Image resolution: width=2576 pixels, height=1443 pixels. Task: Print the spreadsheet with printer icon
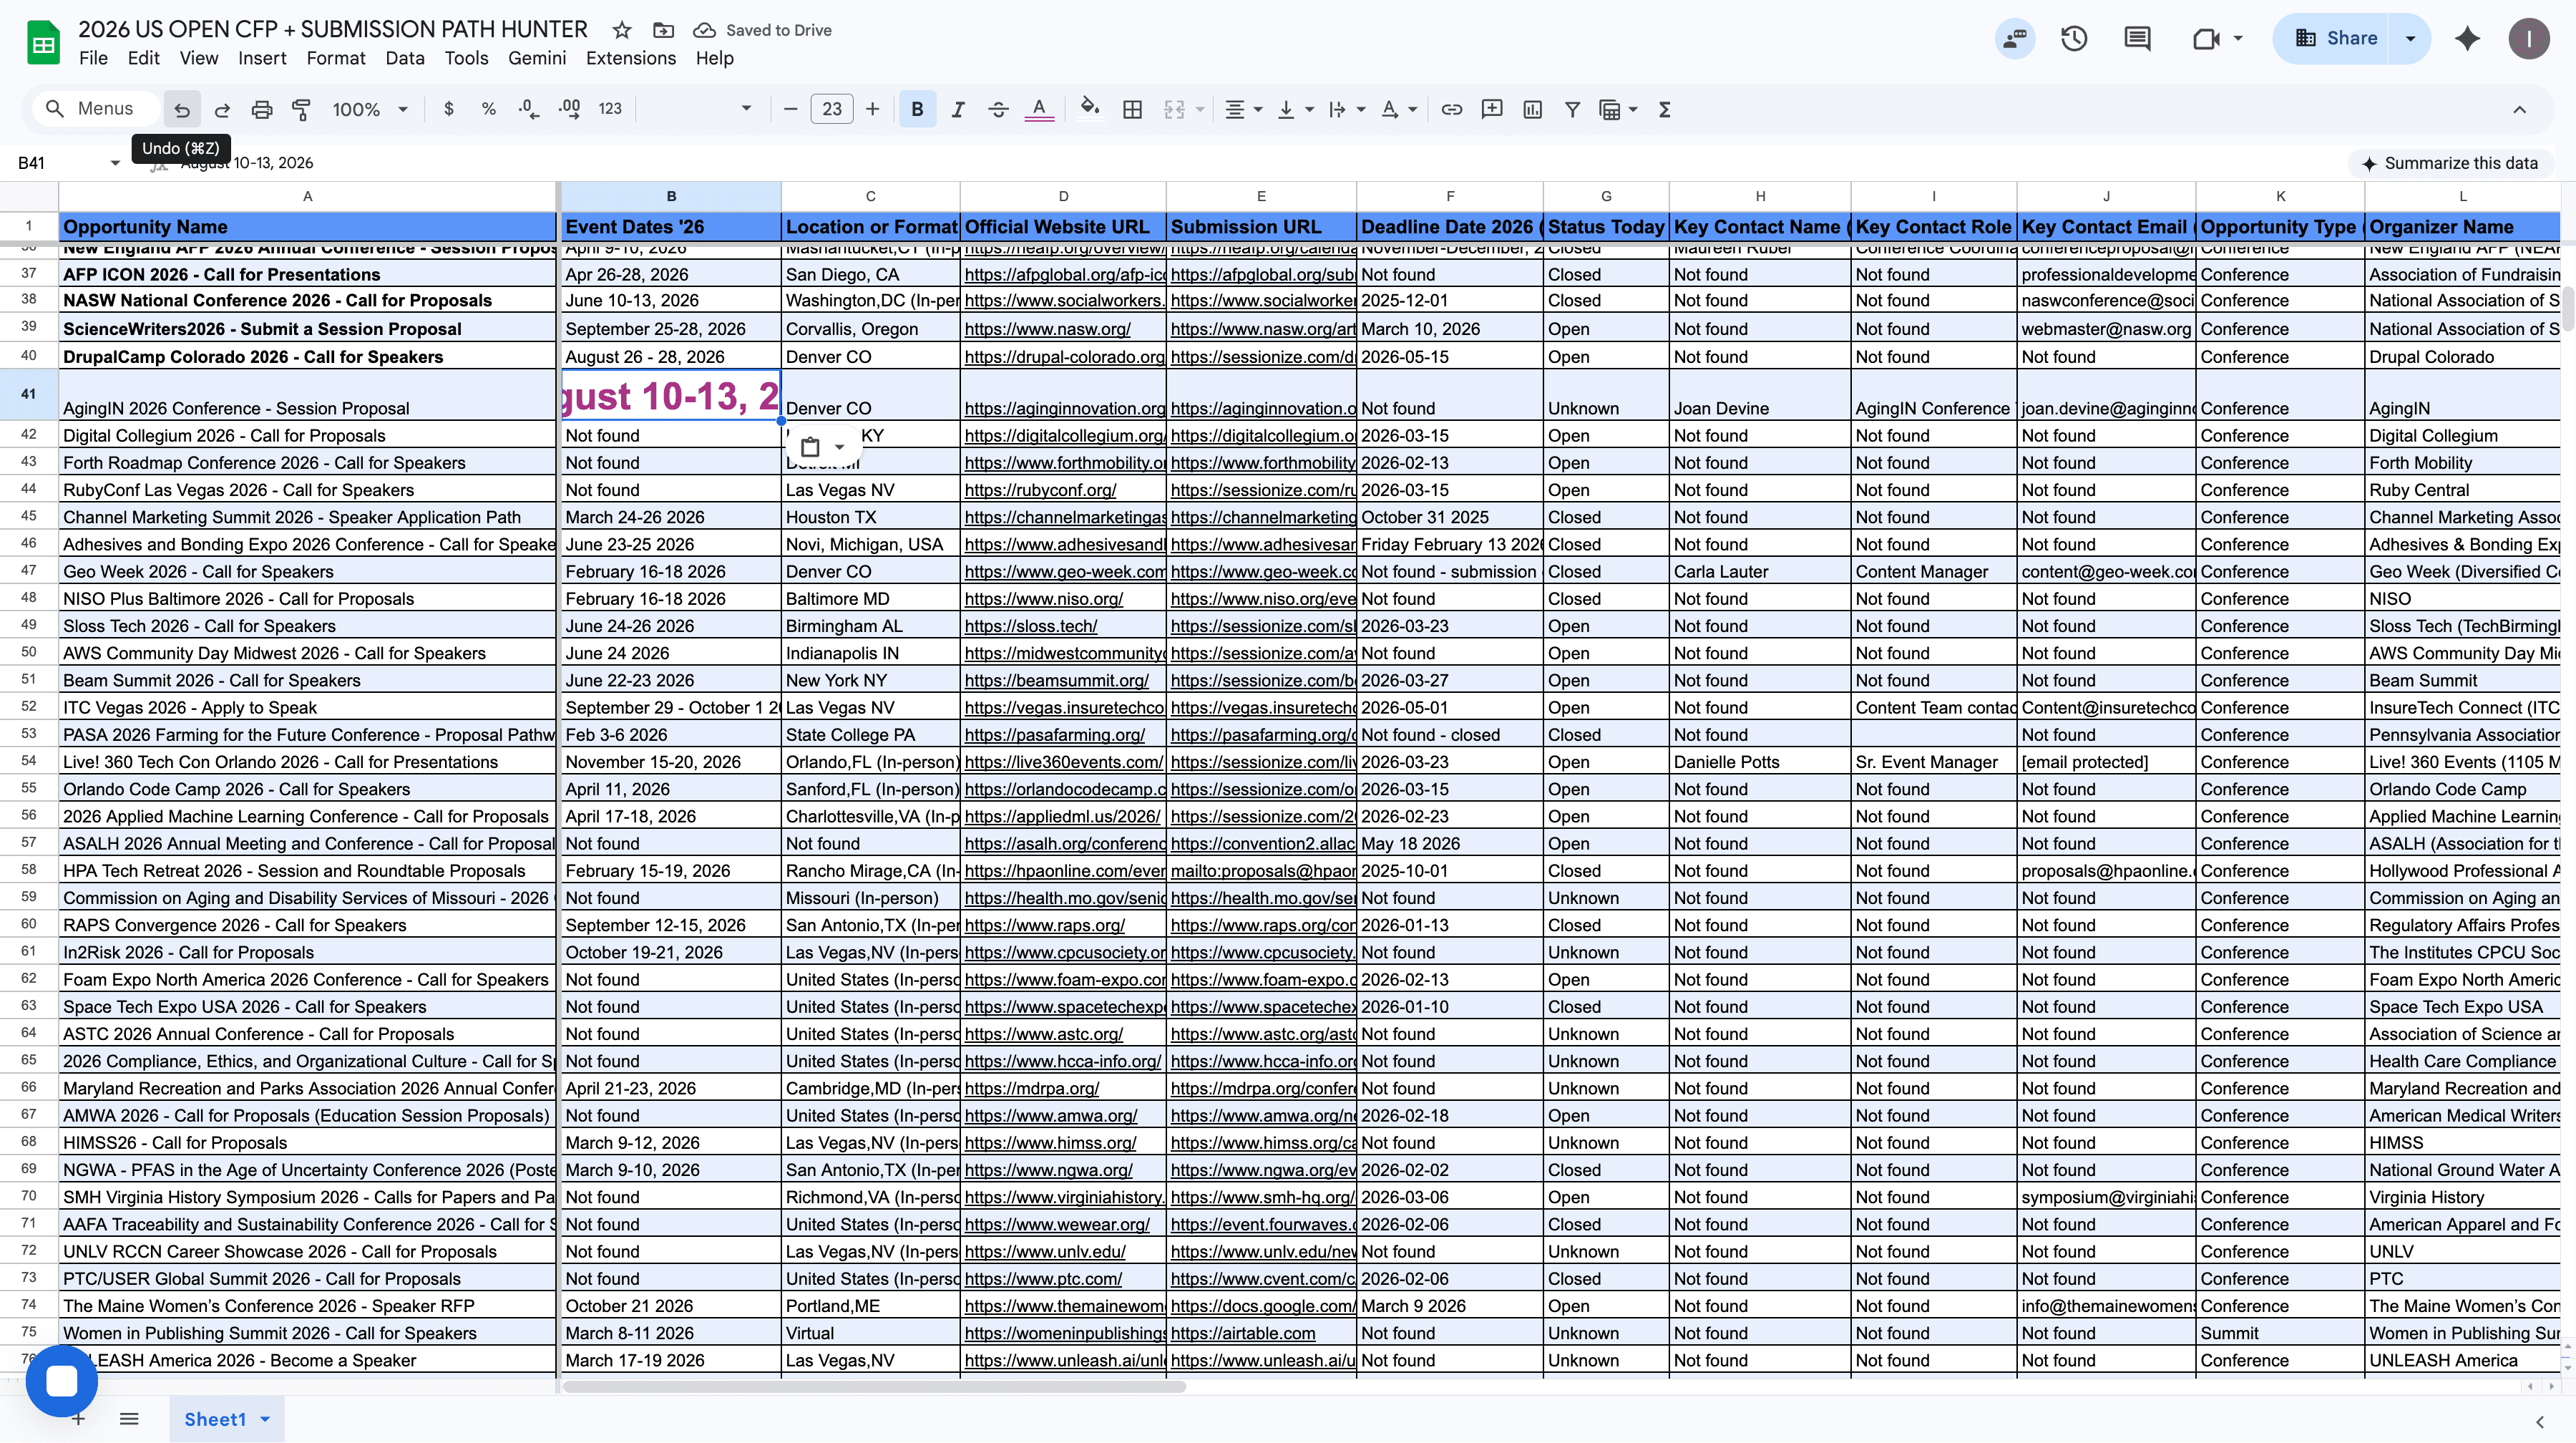coord(262,110)
